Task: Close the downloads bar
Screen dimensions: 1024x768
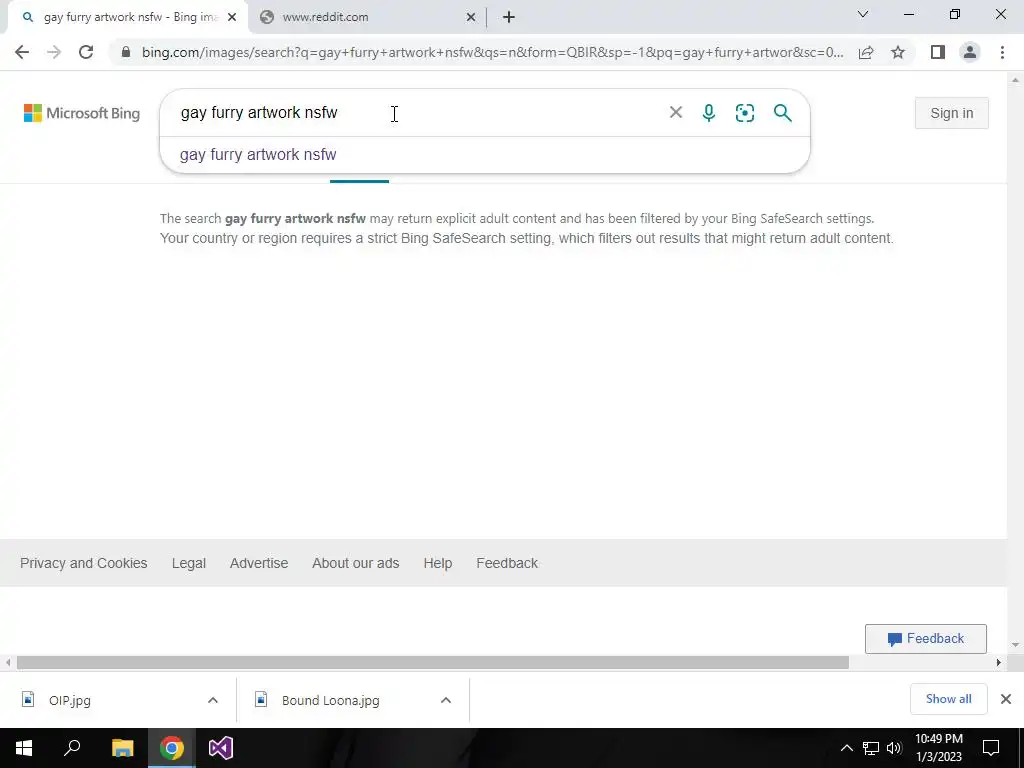Action: click(1006, 699)
